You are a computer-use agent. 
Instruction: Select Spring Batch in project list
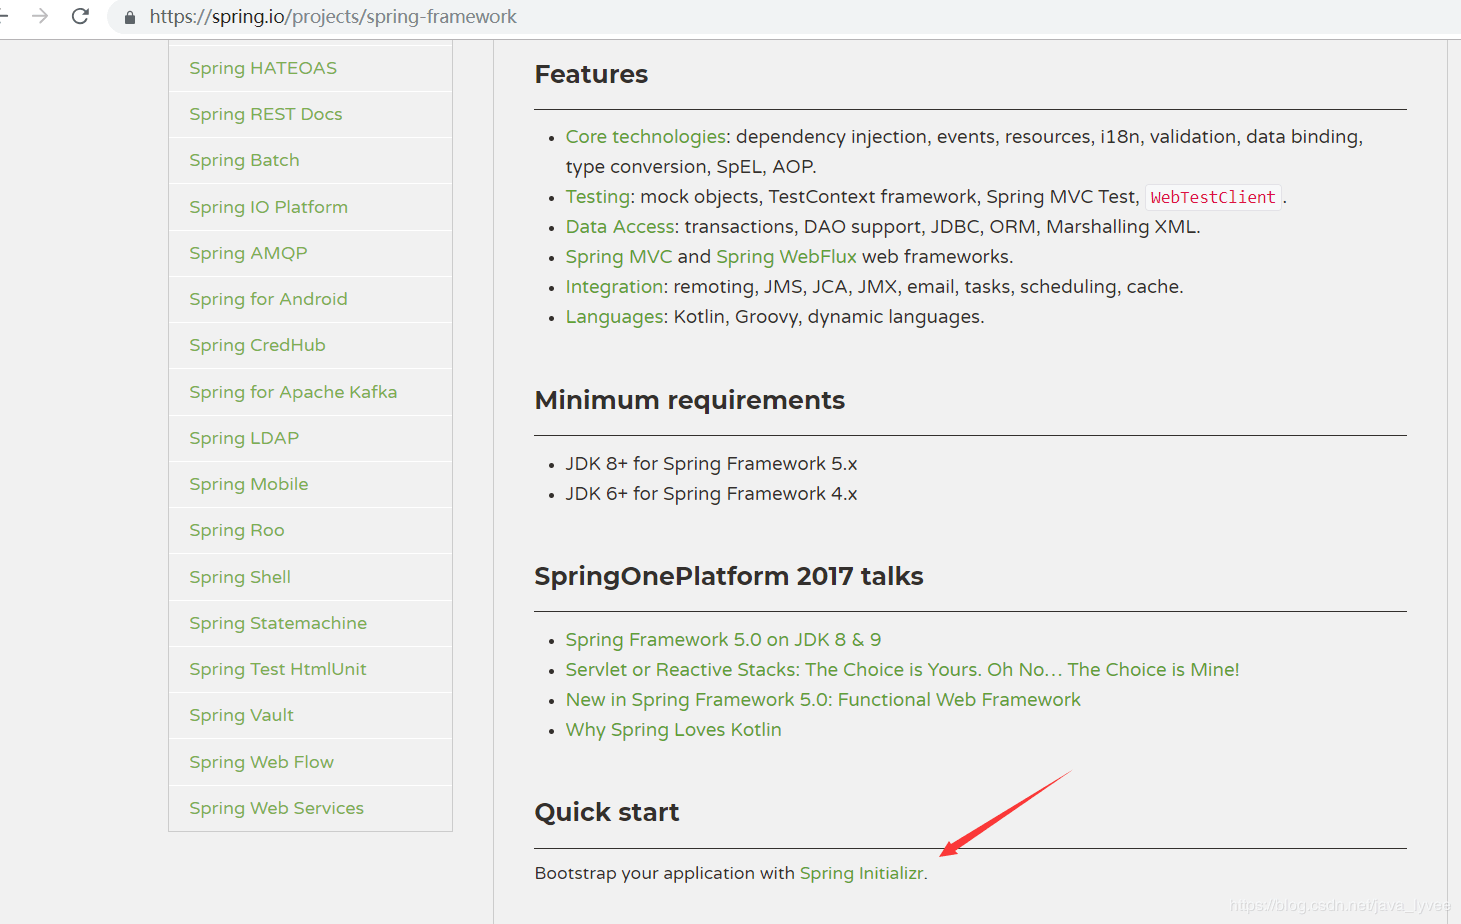(x=244, y=160)
